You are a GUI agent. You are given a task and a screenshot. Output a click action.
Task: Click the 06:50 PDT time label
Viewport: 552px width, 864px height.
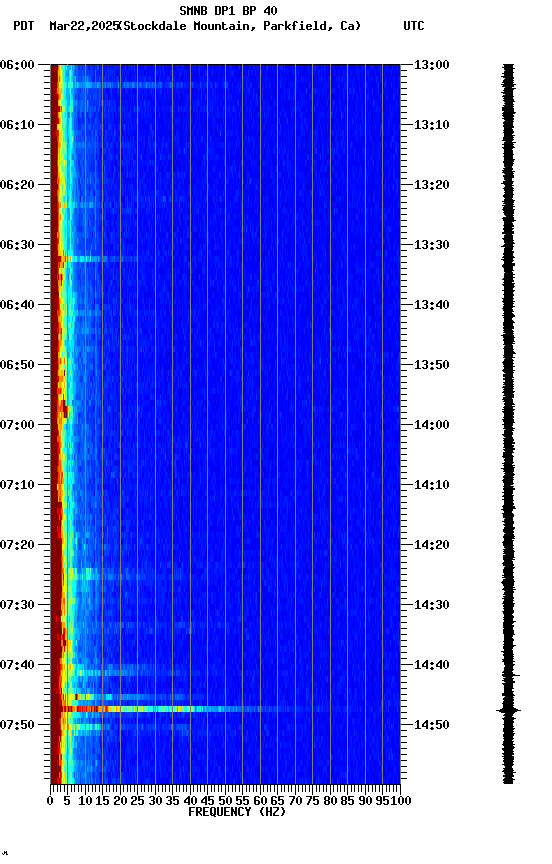click(17, 365)
